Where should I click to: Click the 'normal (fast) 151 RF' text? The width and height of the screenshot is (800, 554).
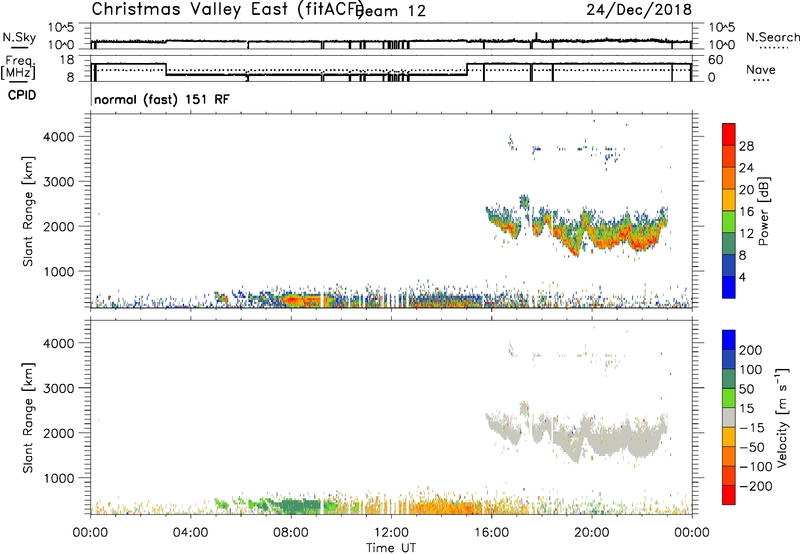pyautogui.click(x=162, y=99)
